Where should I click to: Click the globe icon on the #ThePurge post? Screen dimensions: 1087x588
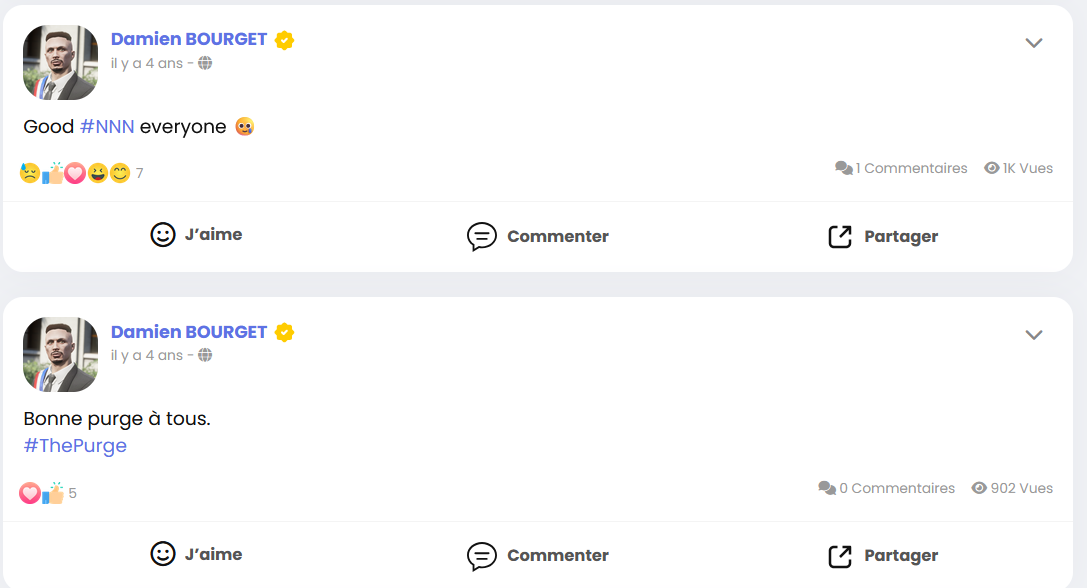[x=205, y=355]
